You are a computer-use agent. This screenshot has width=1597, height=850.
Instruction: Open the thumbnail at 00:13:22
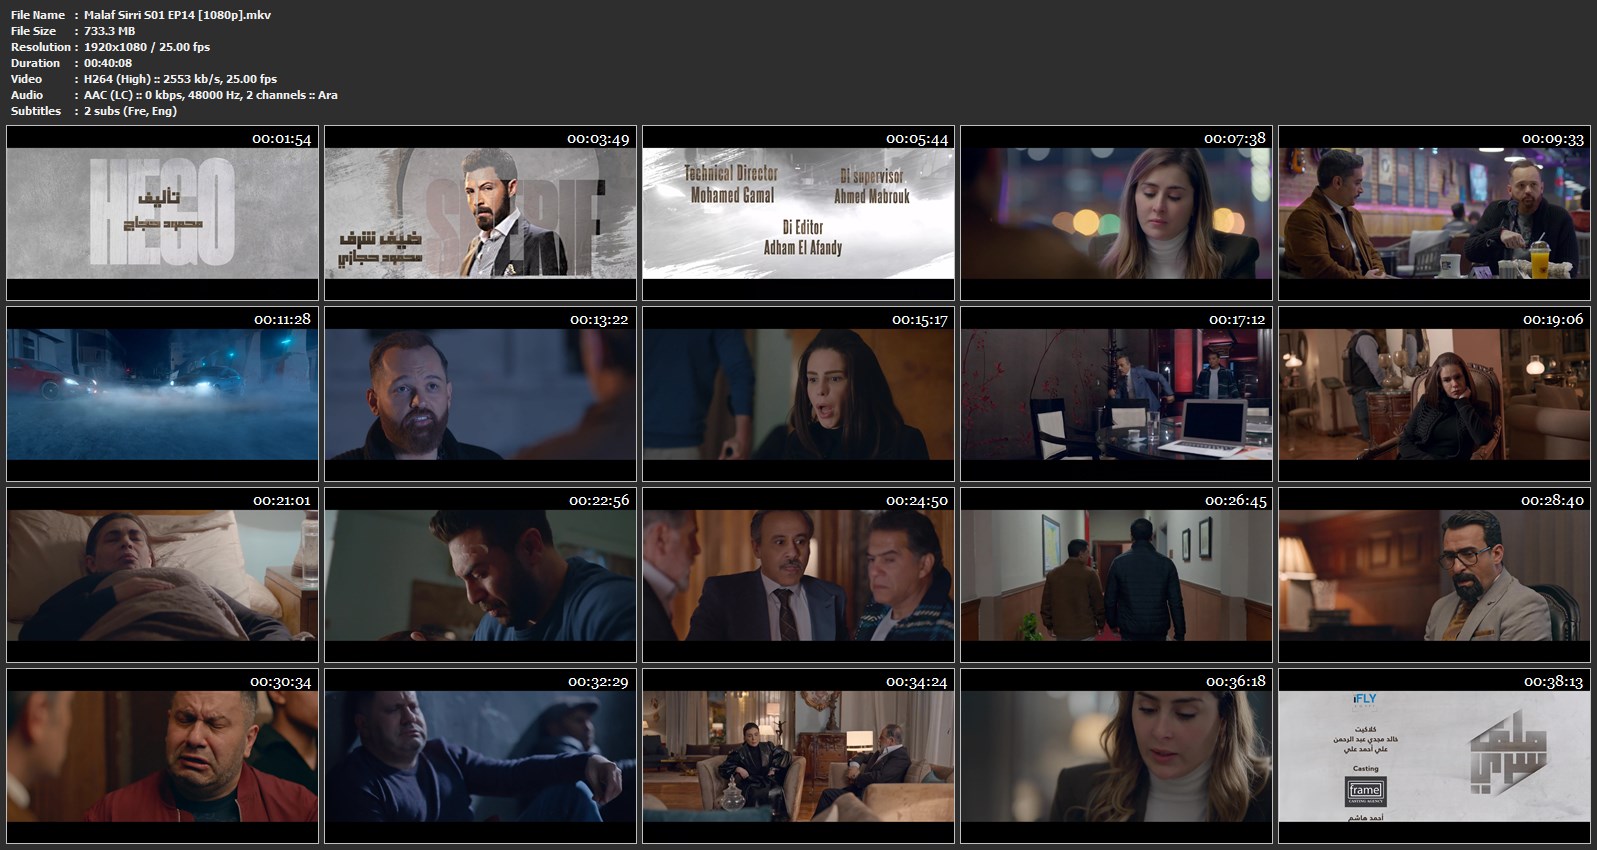480,394
